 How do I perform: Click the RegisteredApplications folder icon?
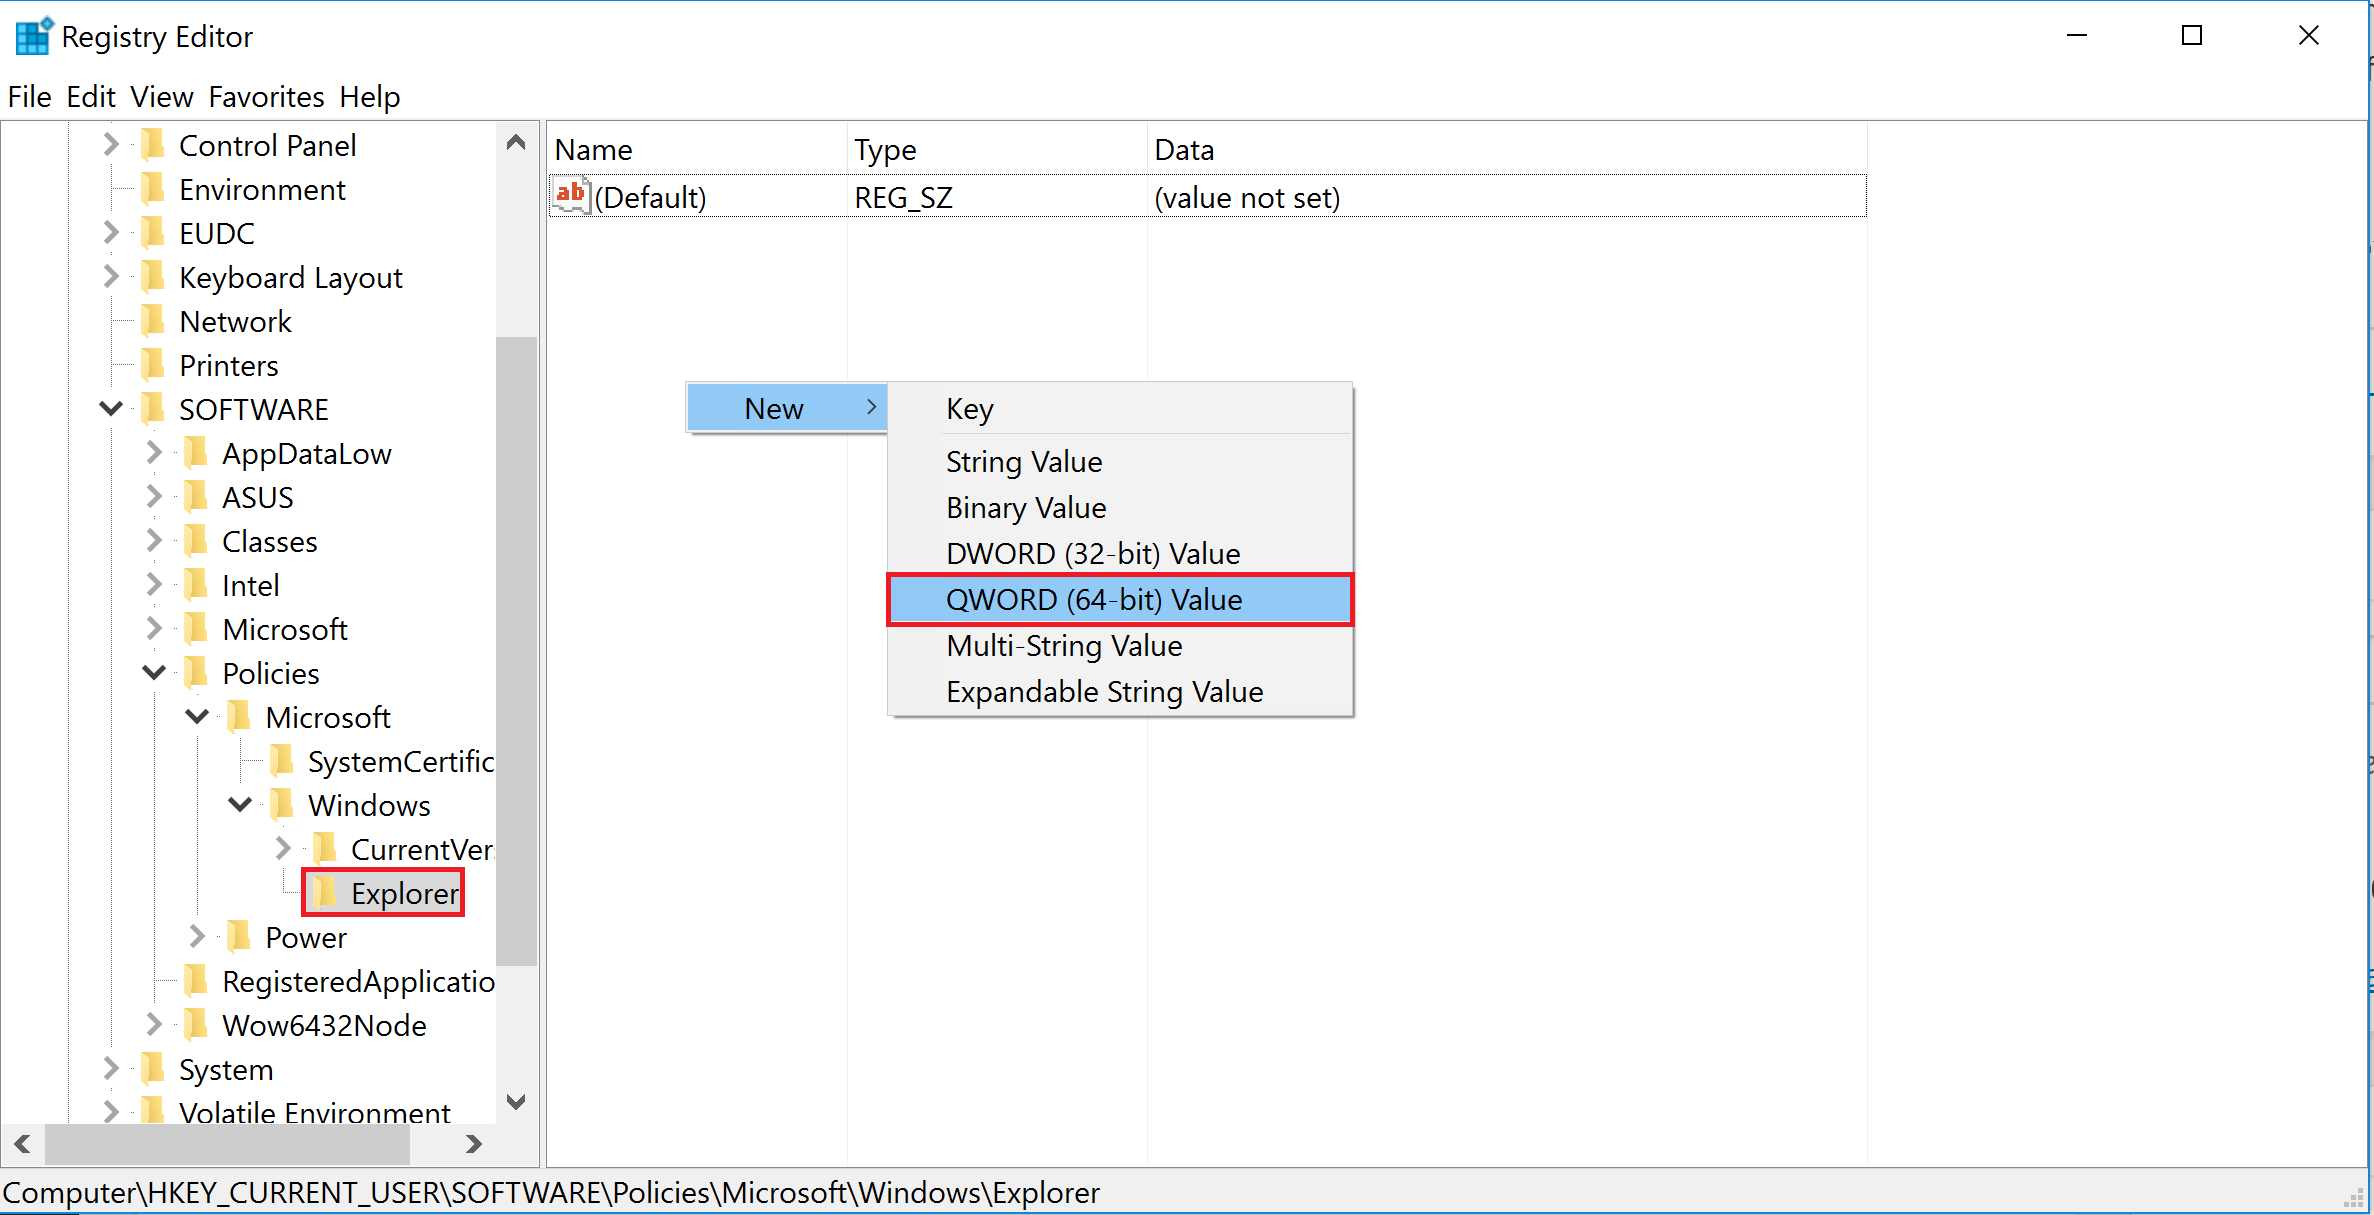196,982
